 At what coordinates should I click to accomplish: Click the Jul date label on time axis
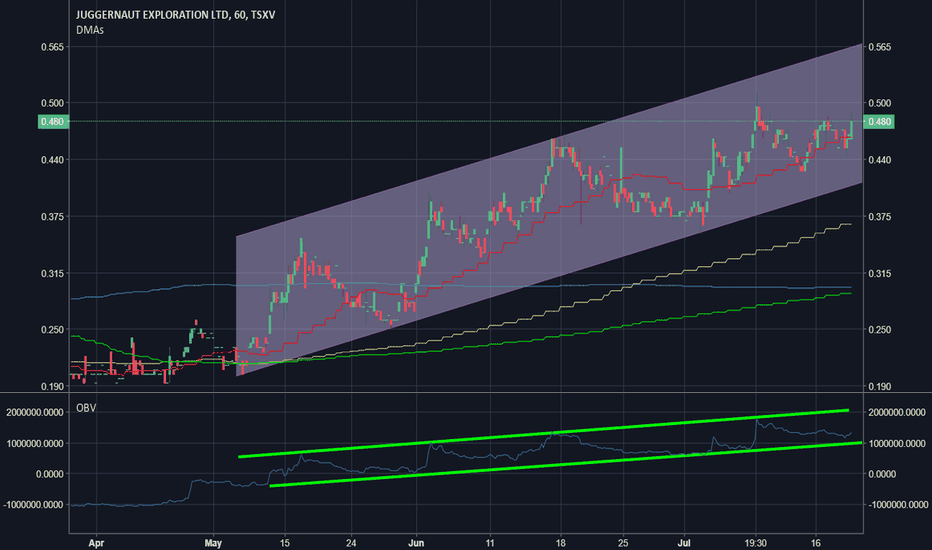pyautogui.click(x=684, y=543)
